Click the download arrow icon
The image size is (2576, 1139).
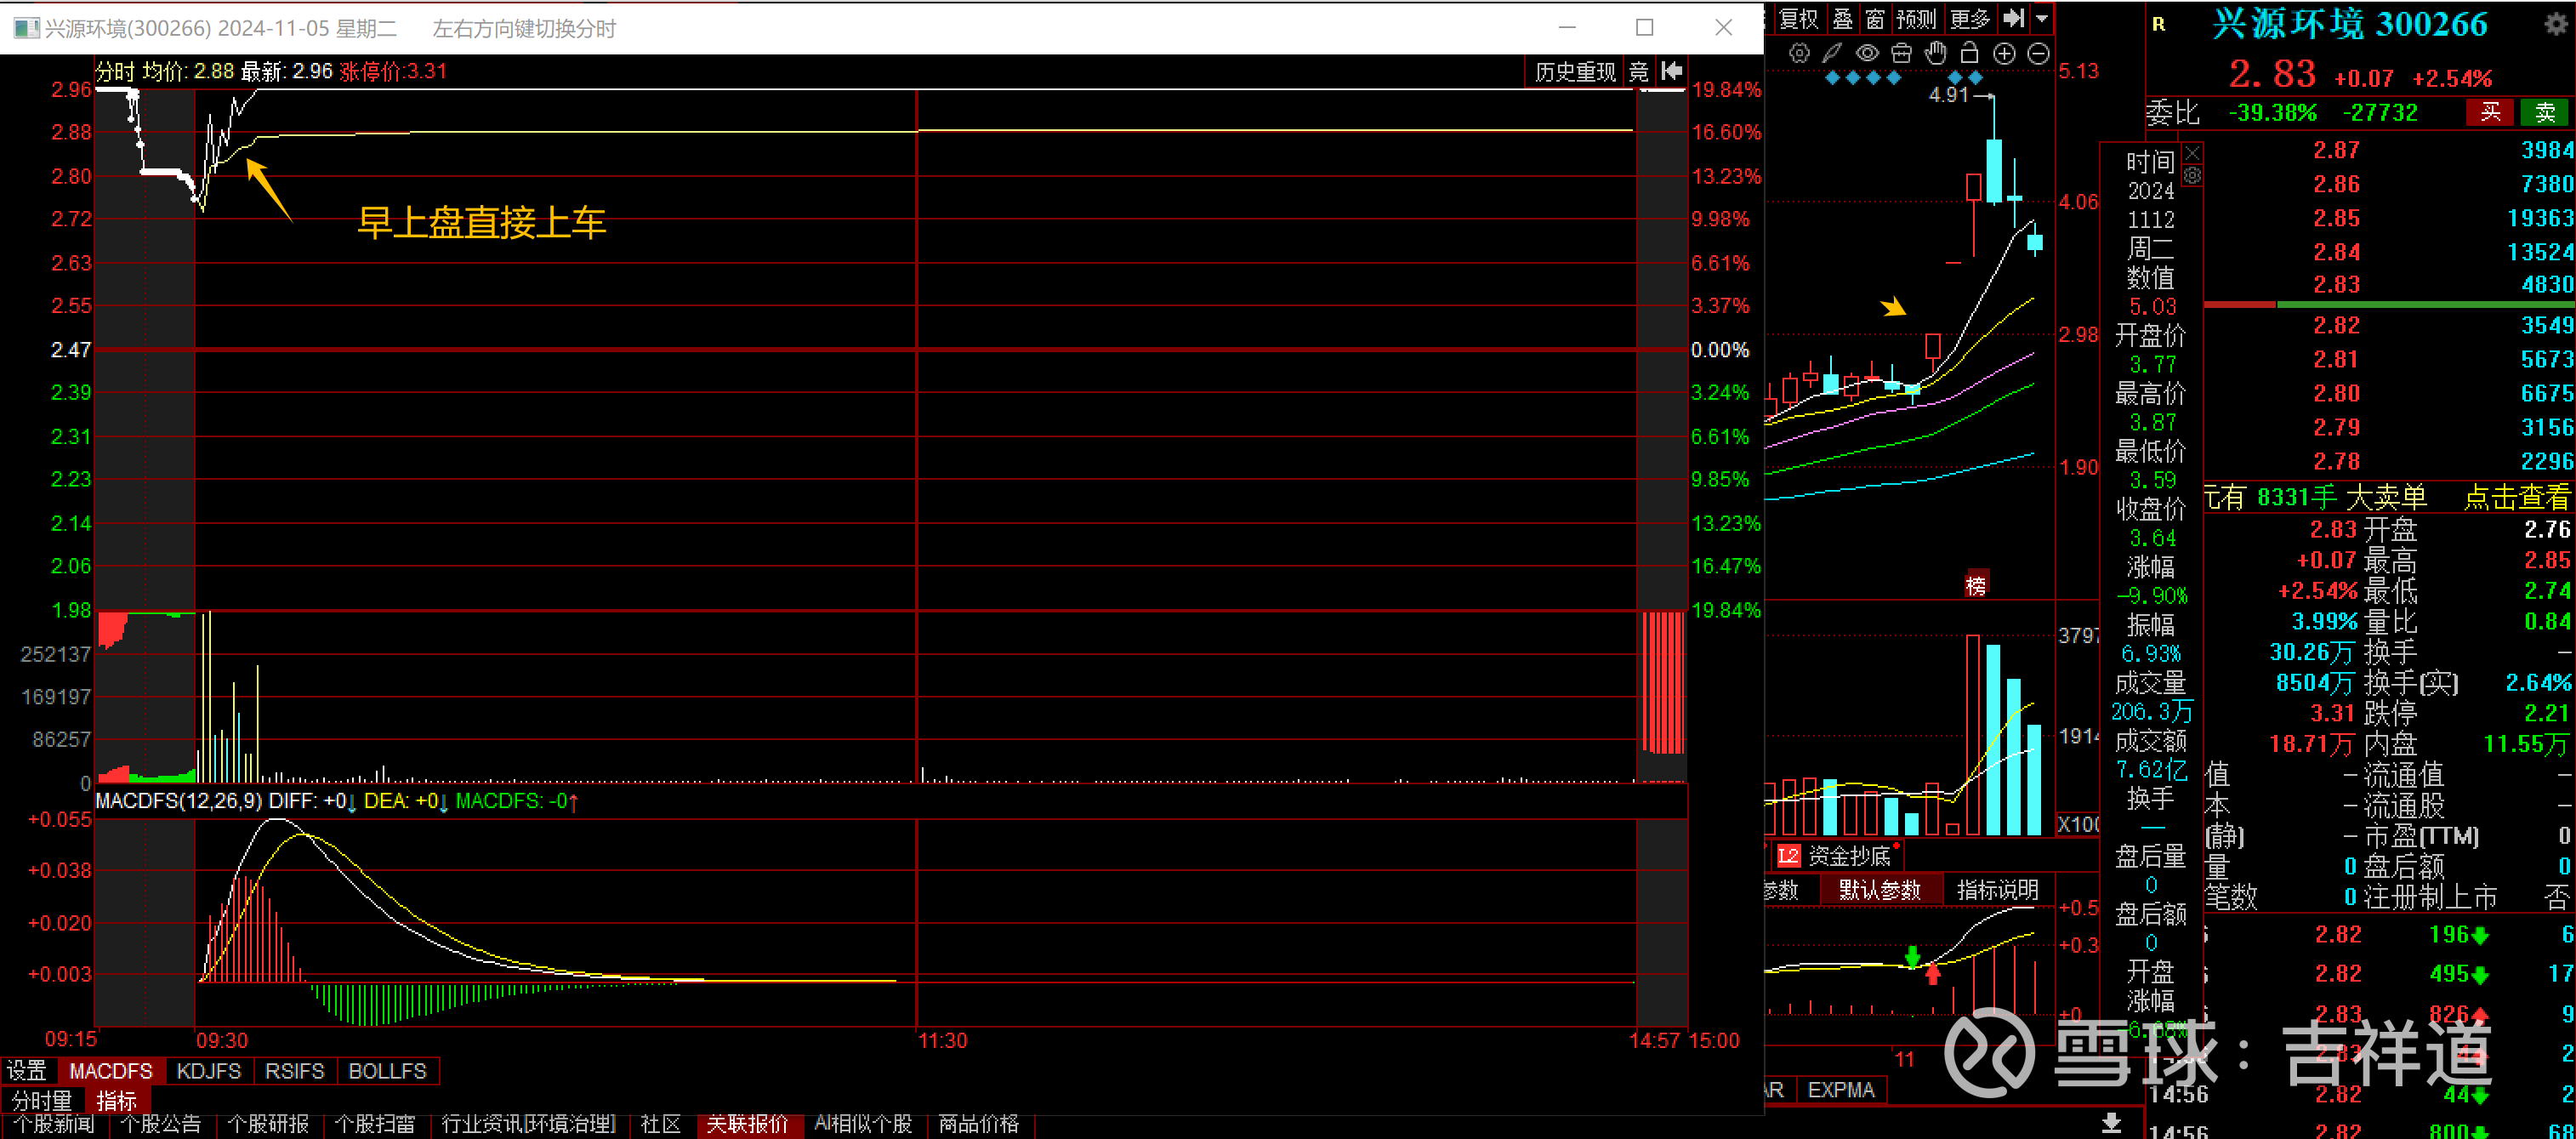tap(2112, 1122)
